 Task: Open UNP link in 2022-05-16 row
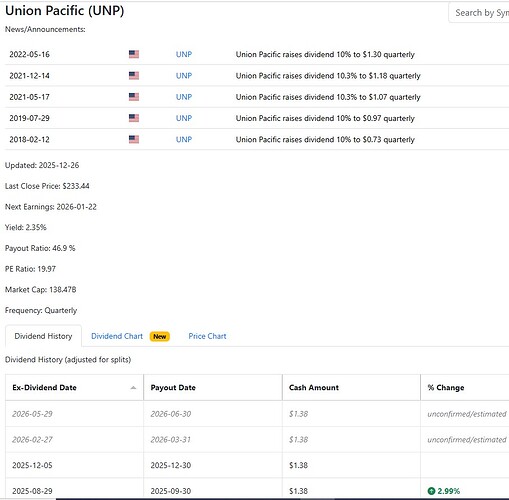[184, 54]
